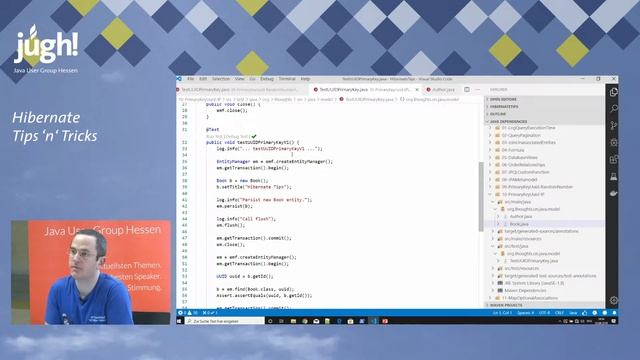
Task: Expand the 05-DatabaseViews project
Action: click(491, 157)
